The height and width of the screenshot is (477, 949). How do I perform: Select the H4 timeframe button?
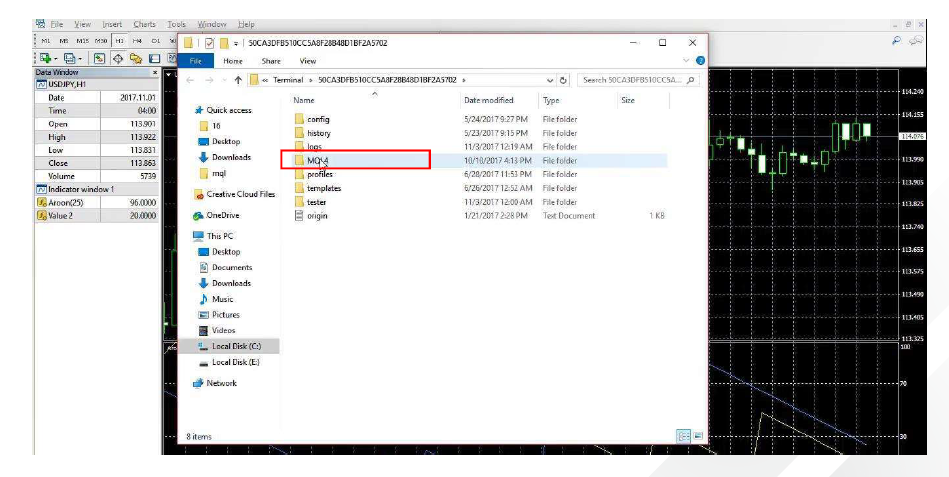point(137,41)
